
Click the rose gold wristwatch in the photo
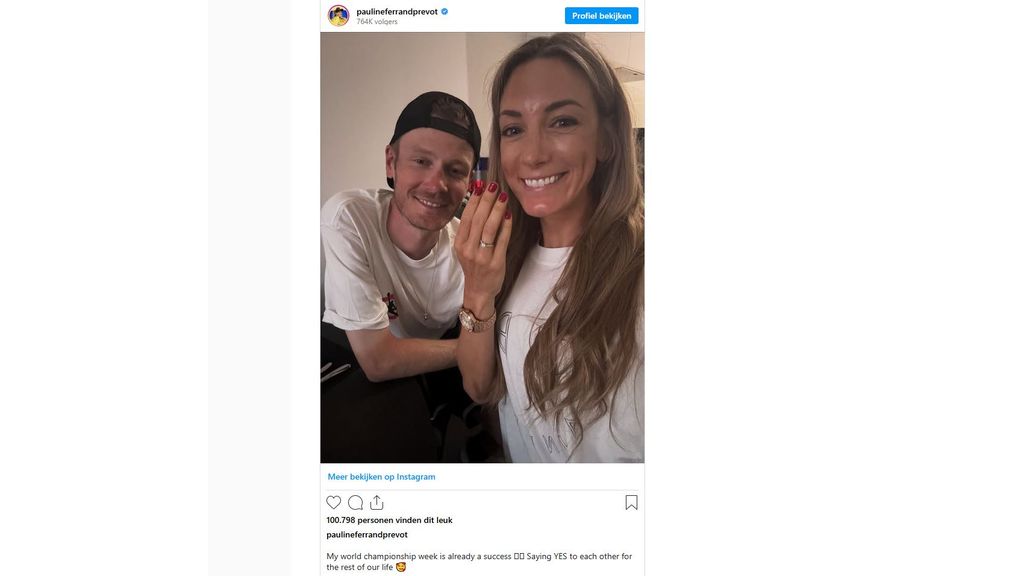click(477, 320)
